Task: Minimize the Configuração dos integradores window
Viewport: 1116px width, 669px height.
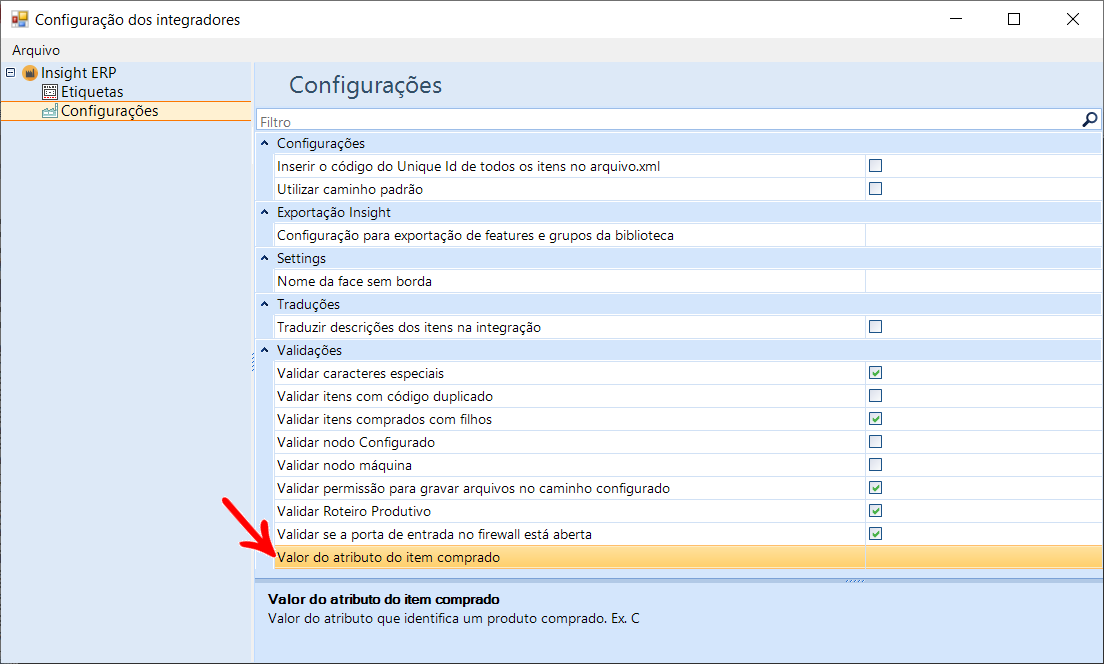Action: [956, 19]
